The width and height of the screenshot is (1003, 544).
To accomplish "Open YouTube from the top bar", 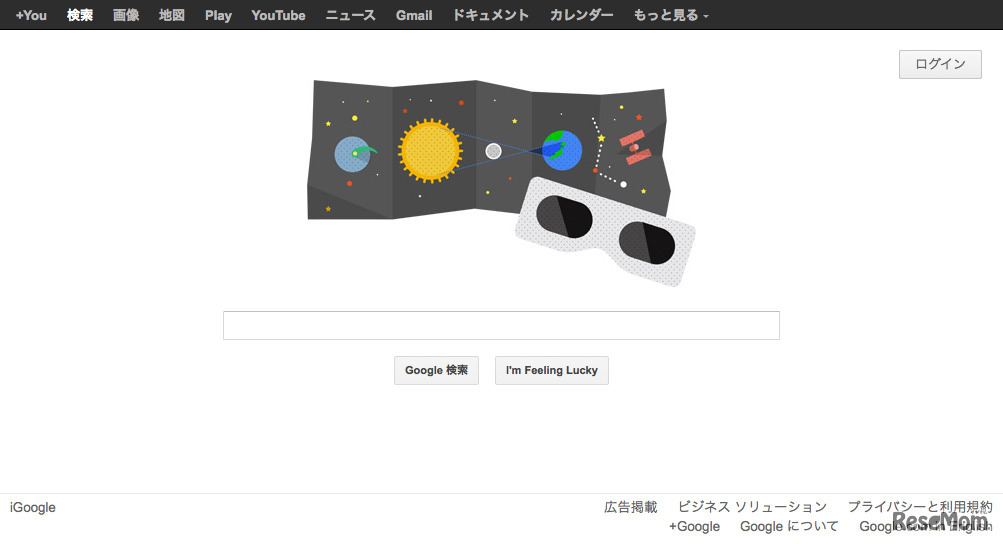I will click(278, 15).
